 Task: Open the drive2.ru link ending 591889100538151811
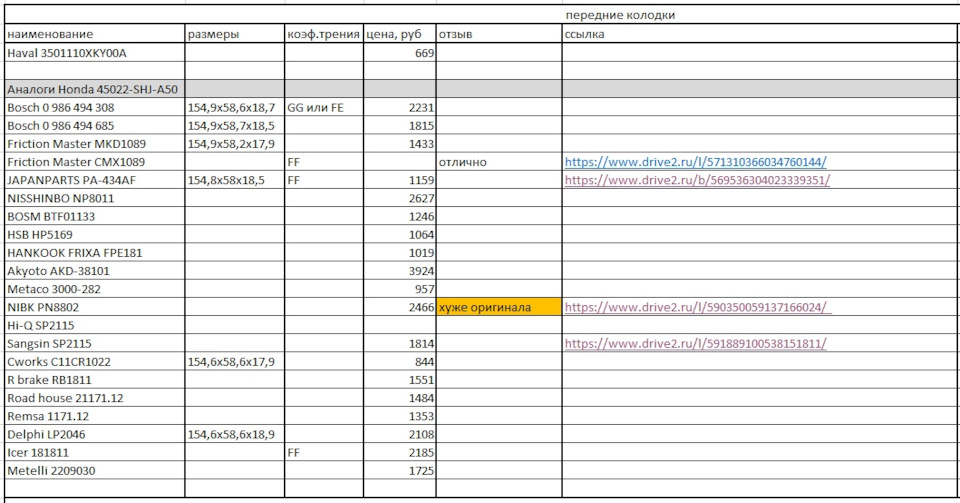(x=696, y=343)
